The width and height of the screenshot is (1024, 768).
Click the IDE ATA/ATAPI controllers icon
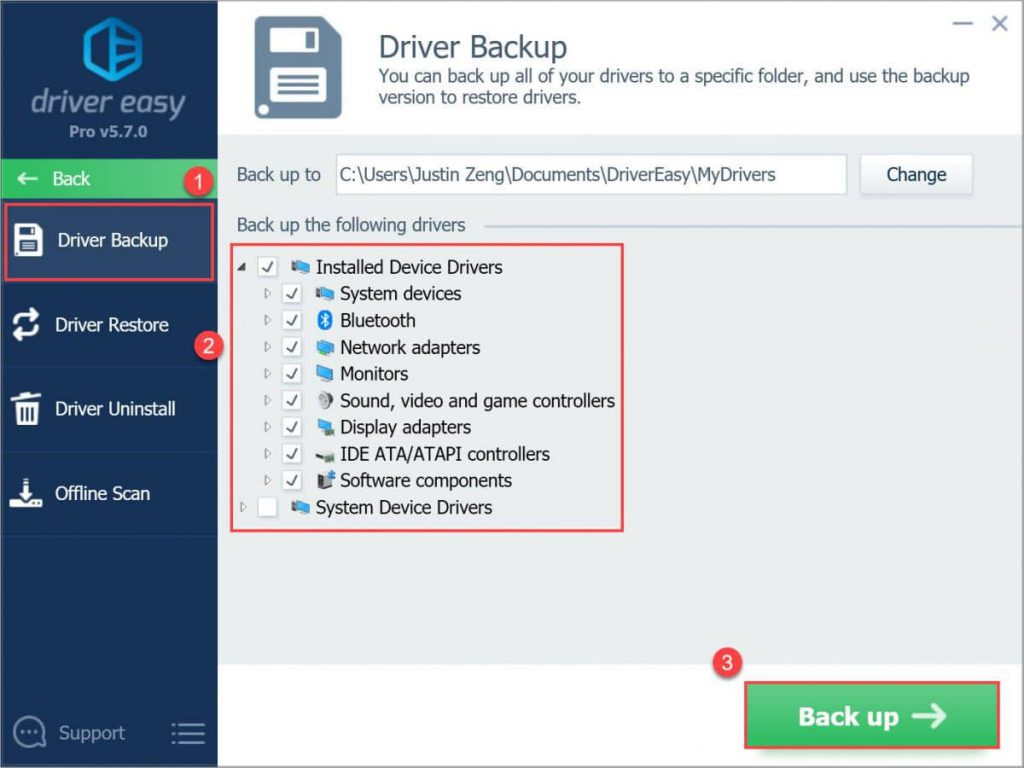pyautogui.click(x=325, y=455)
